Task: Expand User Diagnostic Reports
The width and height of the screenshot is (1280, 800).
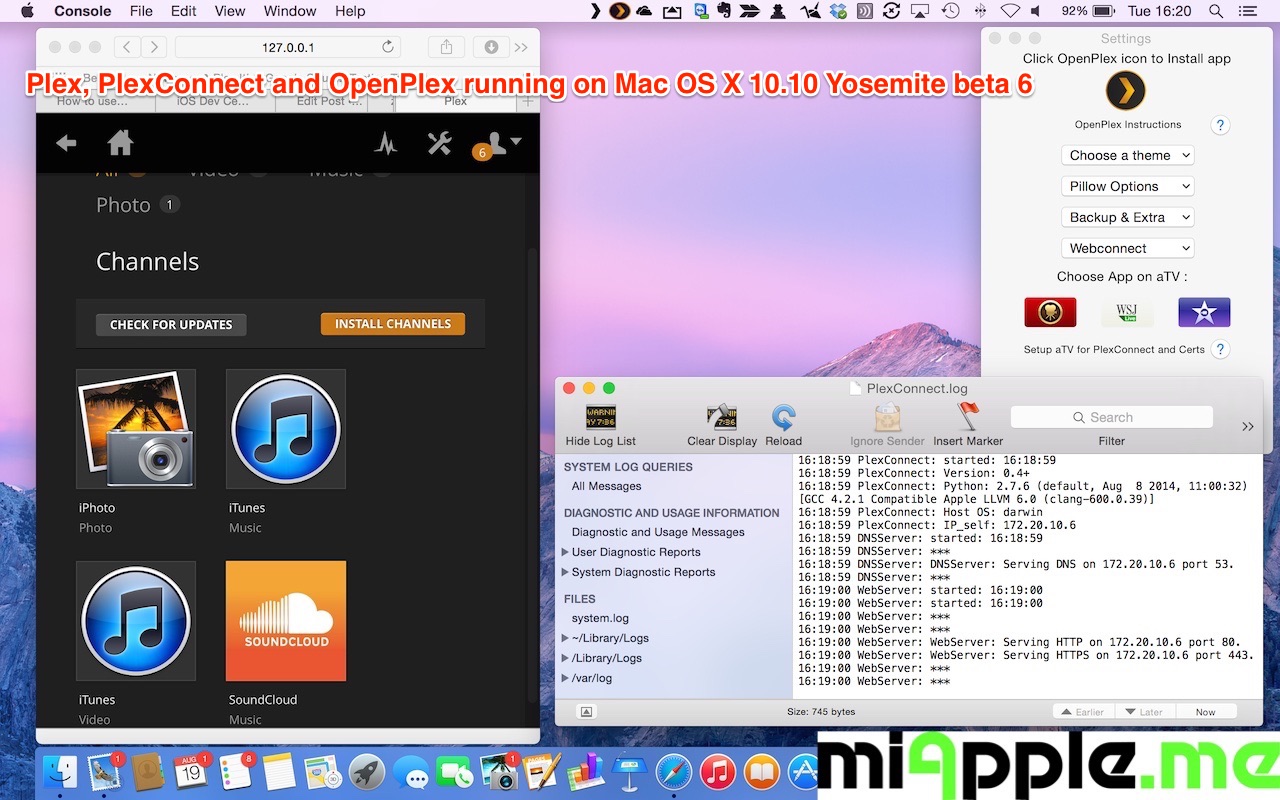Action: pos(565,552)
